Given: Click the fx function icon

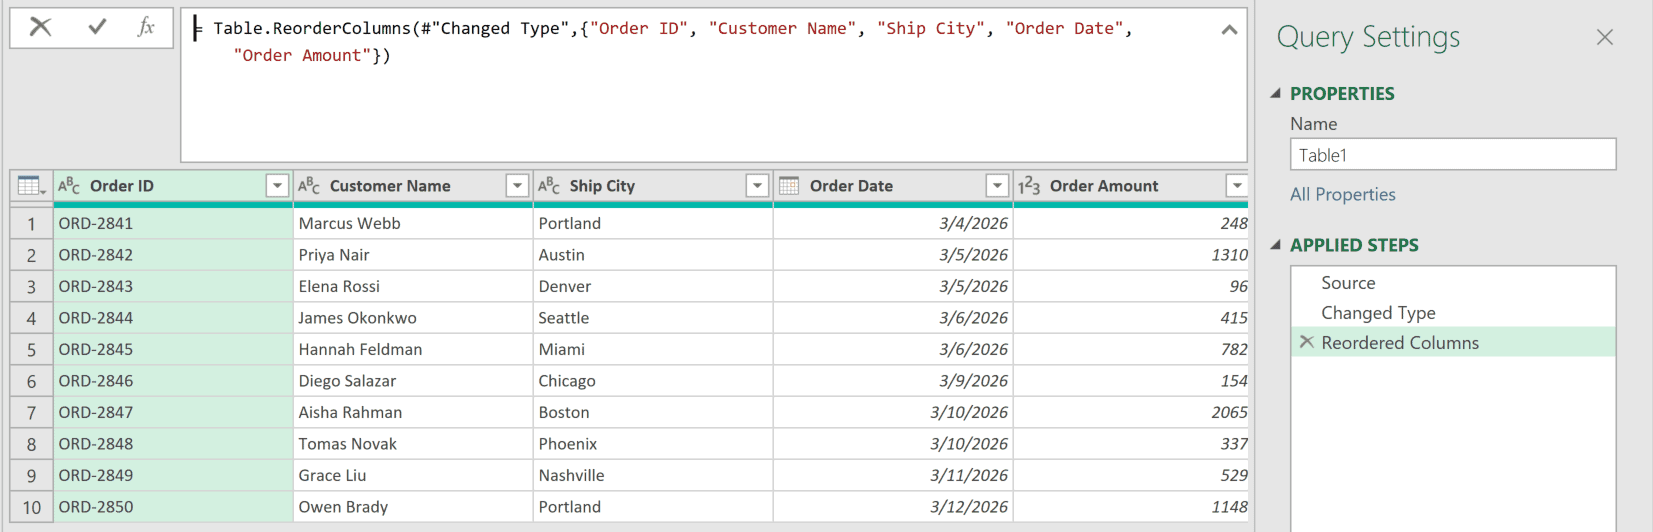Looking at the screenshot, I should coord(146,27).
